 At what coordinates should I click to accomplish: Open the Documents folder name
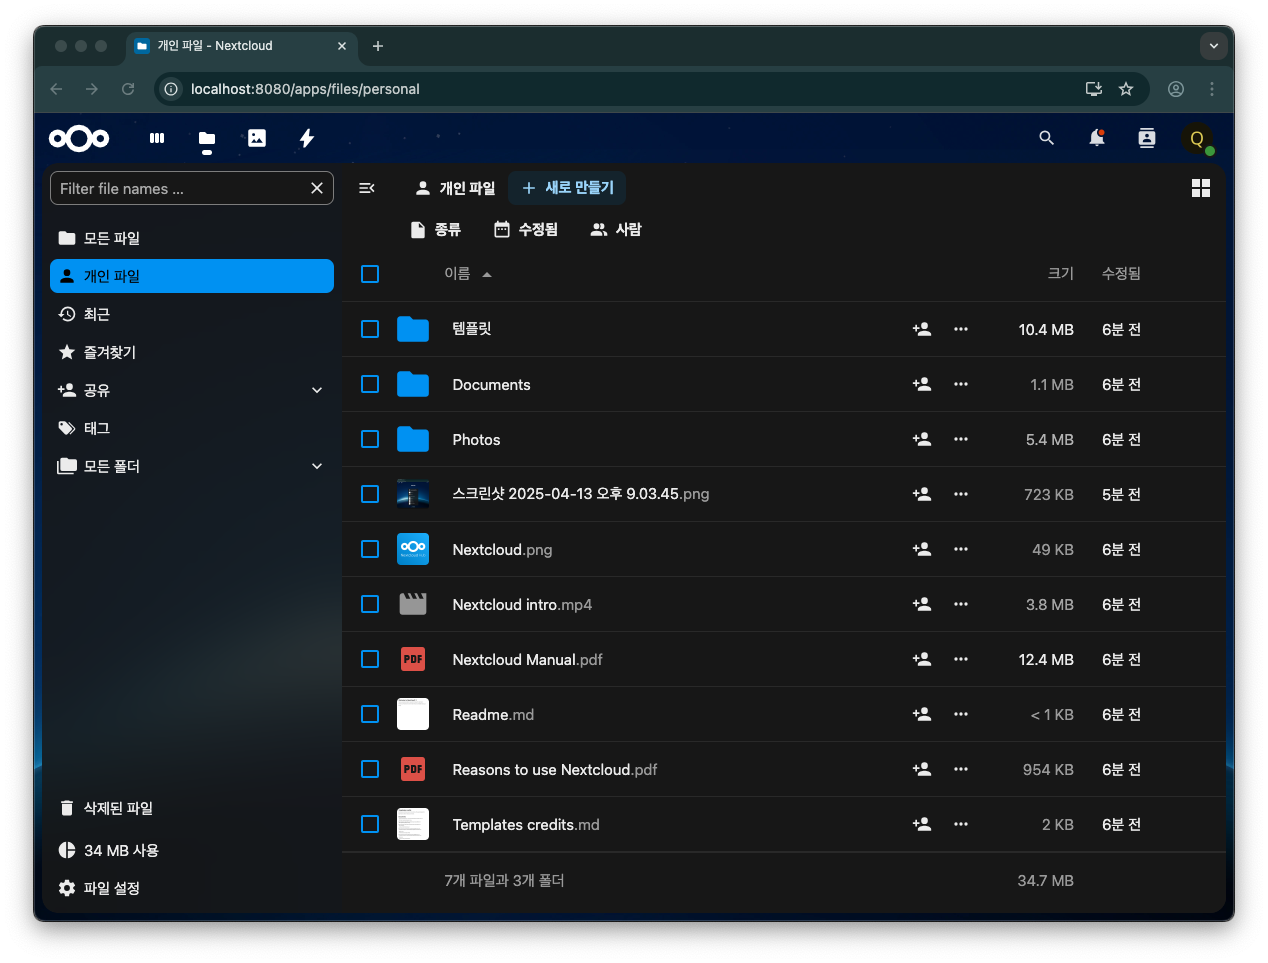click(491, 385)
